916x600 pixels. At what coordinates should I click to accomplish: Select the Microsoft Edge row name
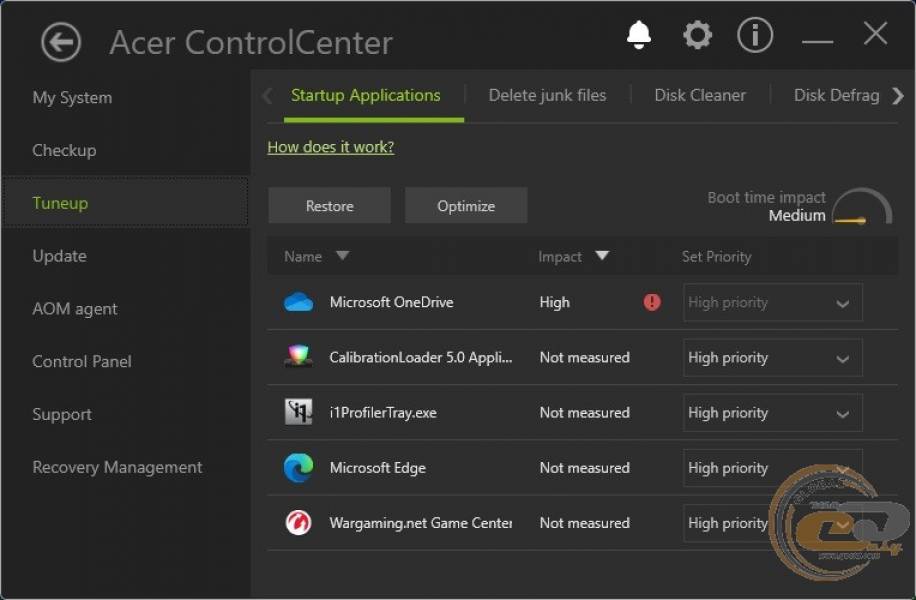coord(377,468)
